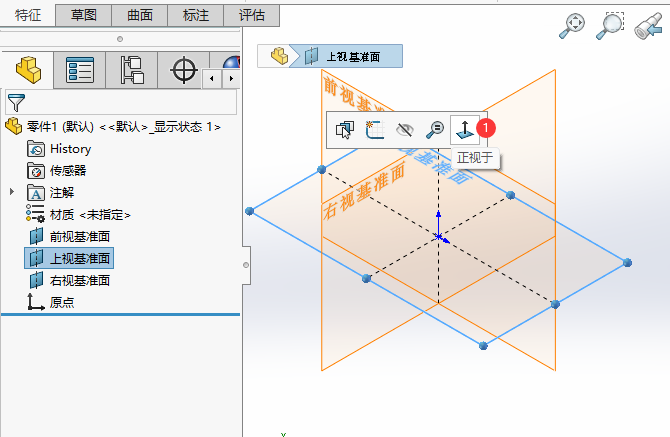Viewport: 670px width, 437px height.
Task: Open the 草图 tab
Action: (x=84, y=15)
